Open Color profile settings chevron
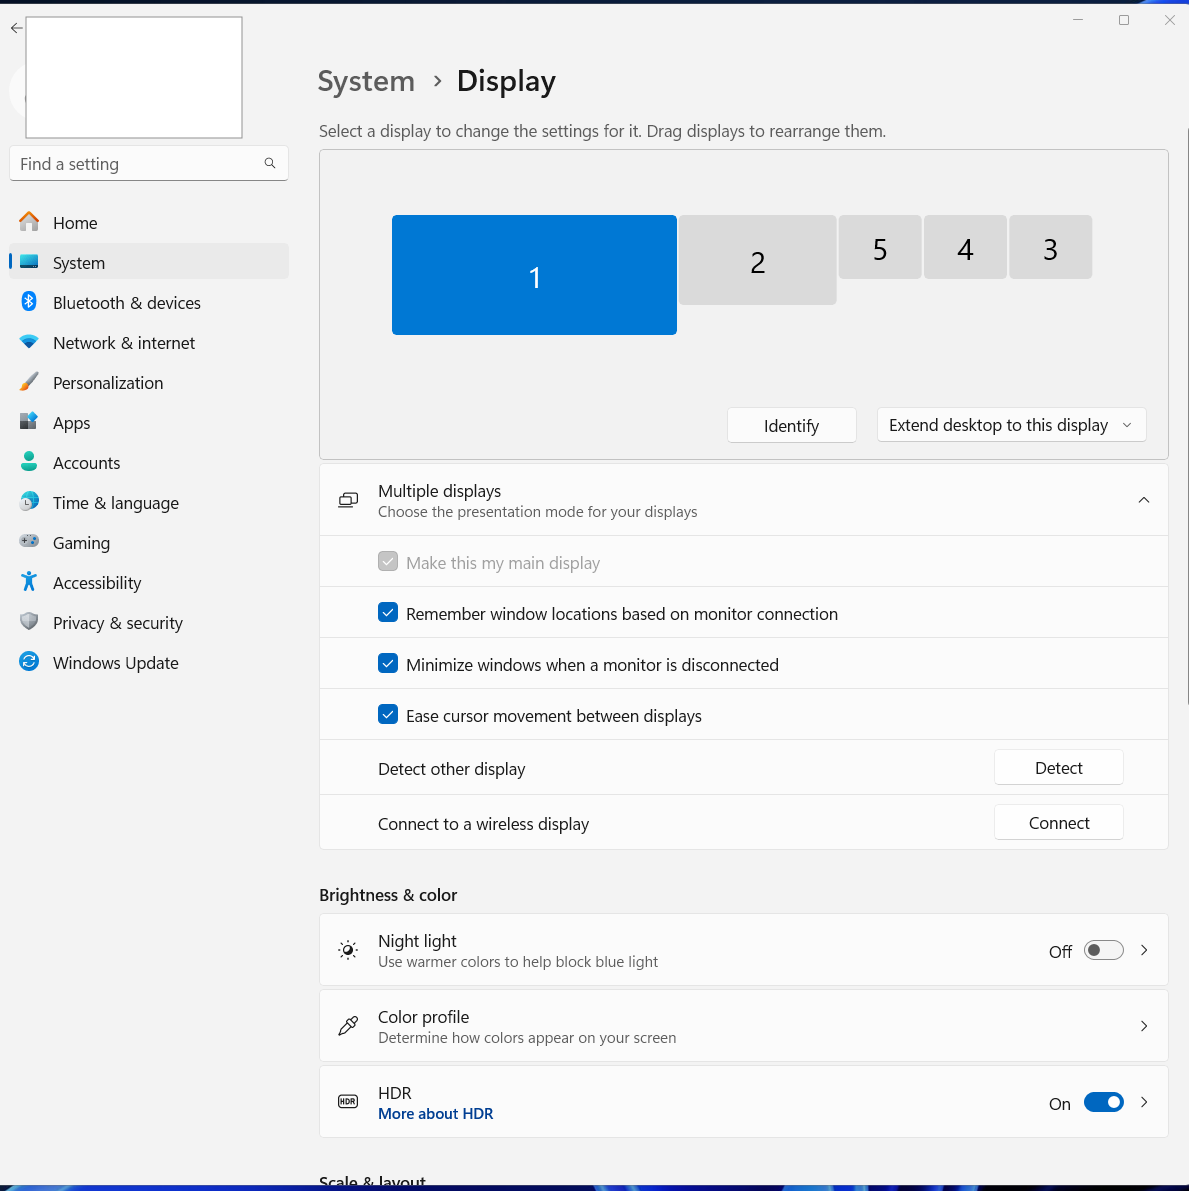Viewport: 1189px width, 1191px height. (1144, 1026)
